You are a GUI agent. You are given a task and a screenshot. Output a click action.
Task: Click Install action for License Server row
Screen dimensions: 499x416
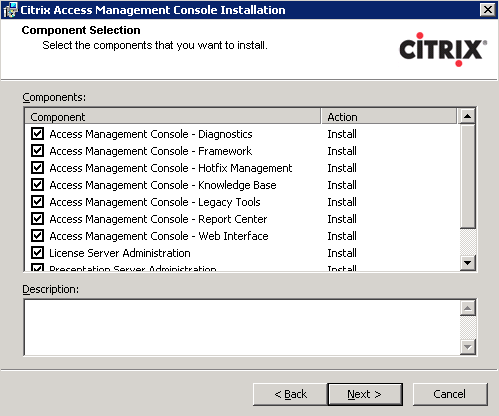[342, 253]
